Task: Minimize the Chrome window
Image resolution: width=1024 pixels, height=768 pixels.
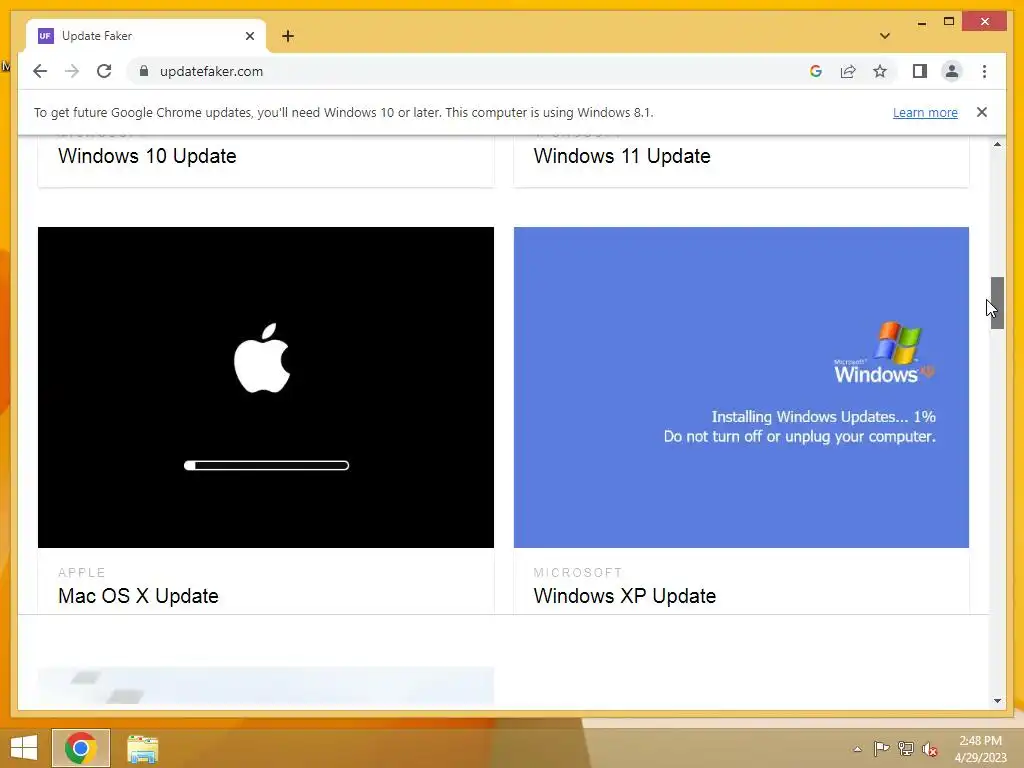Action: (921, 22)
